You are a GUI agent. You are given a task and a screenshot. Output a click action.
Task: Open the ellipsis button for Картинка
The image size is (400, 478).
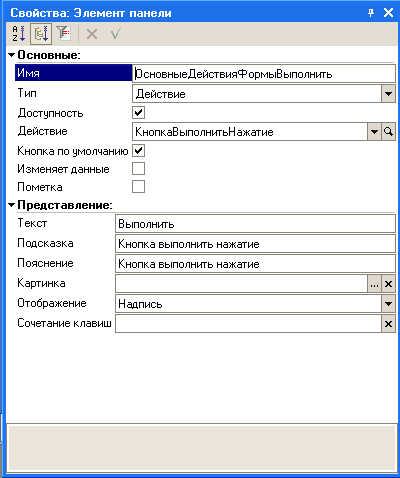click(x=374, y=284)
